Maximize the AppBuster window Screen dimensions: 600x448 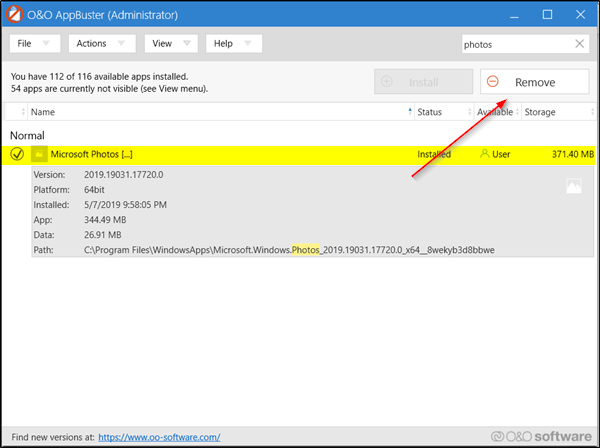[x=547, y=15]
